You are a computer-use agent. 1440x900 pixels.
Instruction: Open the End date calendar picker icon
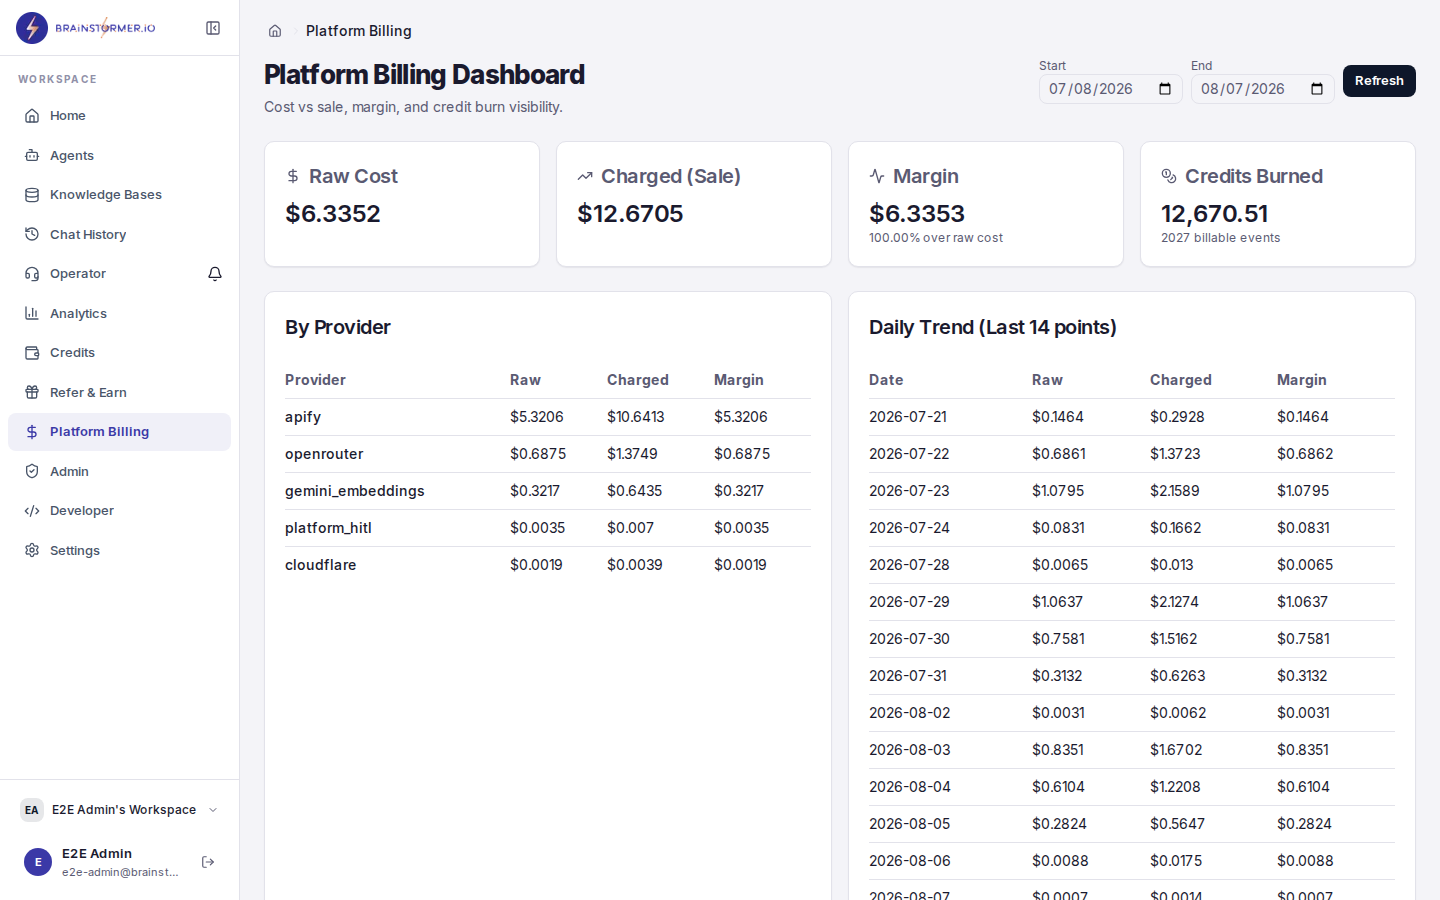(1317, 89)
